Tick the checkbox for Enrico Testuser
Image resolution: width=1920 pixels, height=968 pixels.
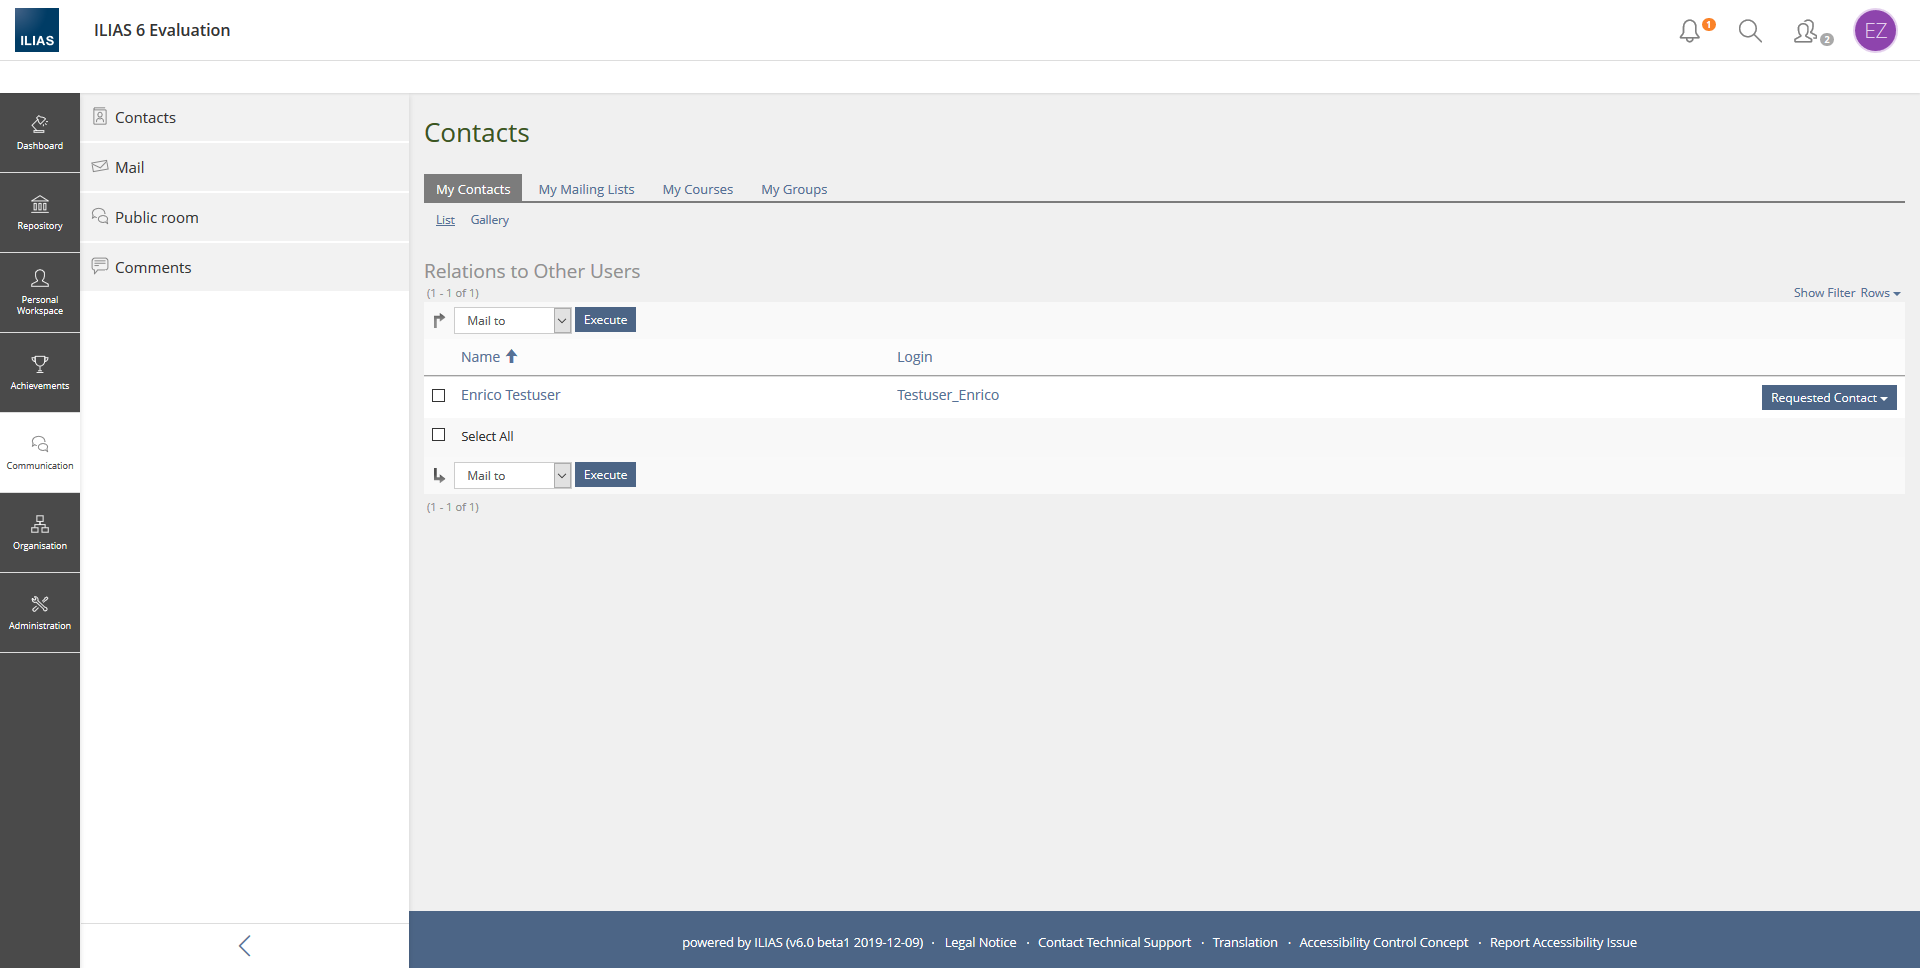pyautogui.click(x=438, y=396)
